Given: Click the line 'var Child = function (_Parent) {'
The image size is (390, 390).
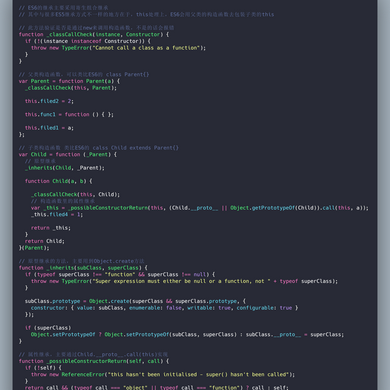Looking at the screenshot, I should [x=68, y=154].
